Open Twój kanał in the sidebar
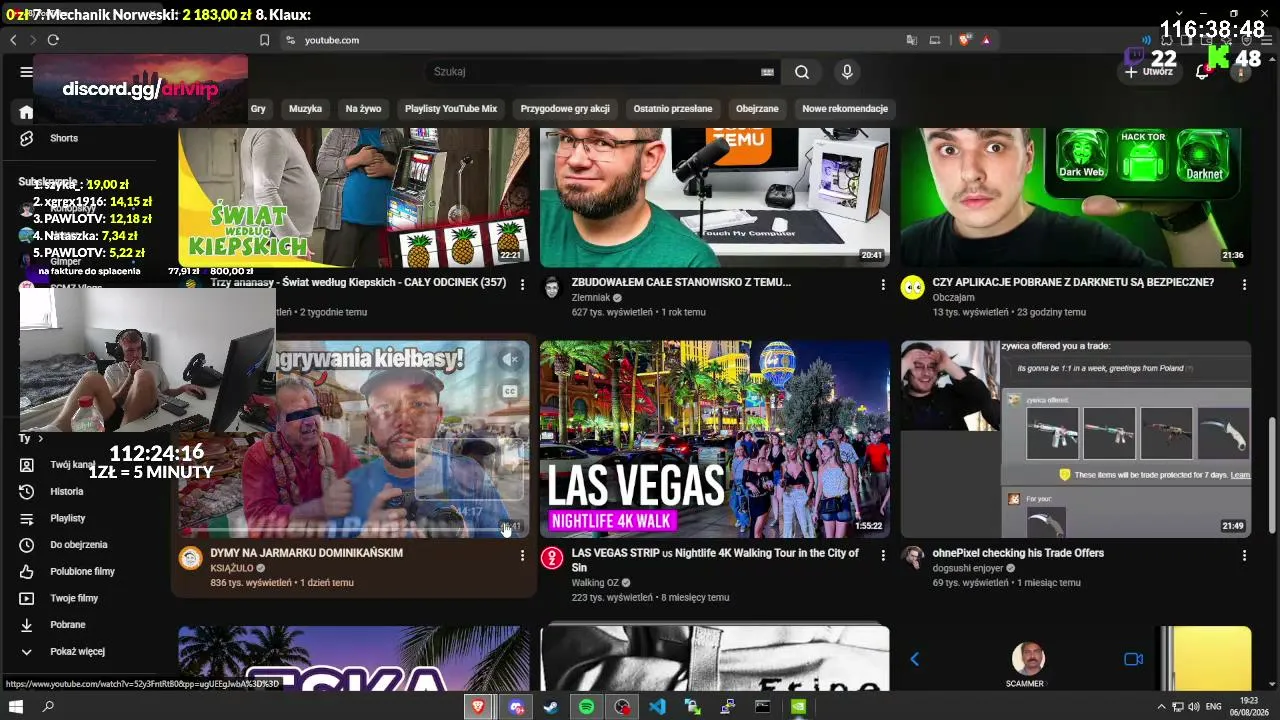1280x720 pixels. click(72, 465)
